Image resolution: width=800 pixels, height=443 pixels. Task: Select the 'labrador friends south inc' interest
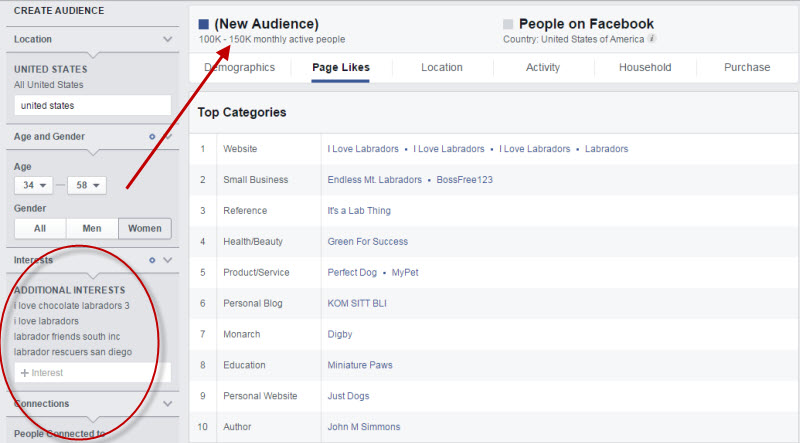coord(67,337)
